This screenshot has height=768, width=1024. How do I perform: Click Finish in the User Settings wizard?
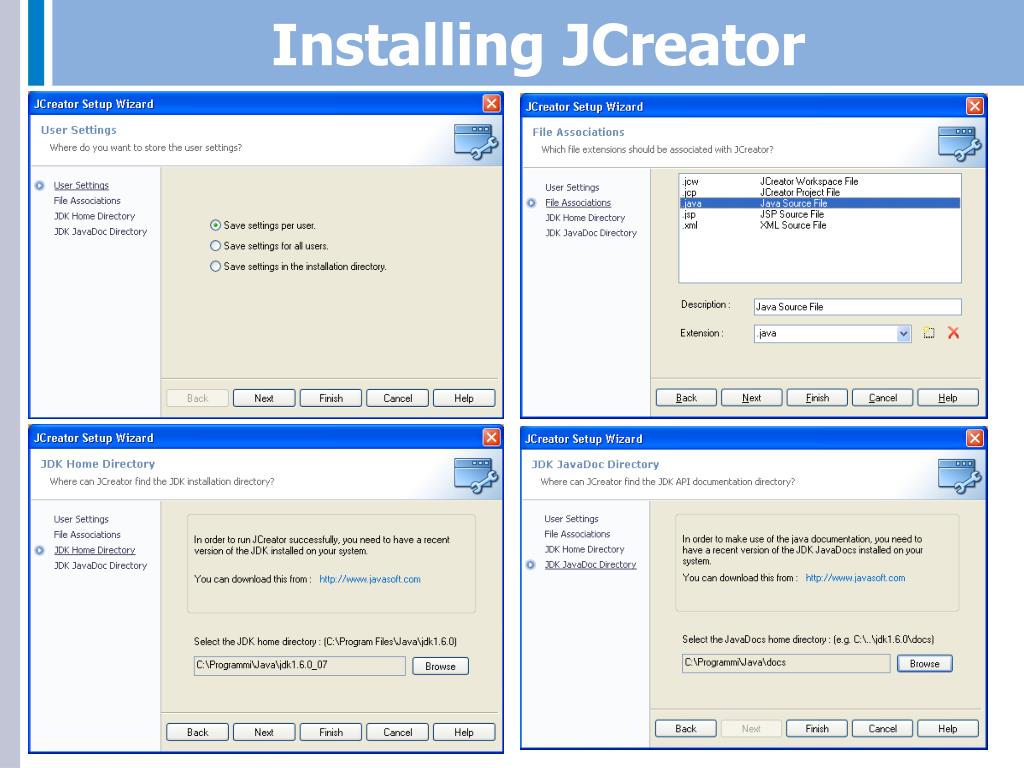point(330,398)
